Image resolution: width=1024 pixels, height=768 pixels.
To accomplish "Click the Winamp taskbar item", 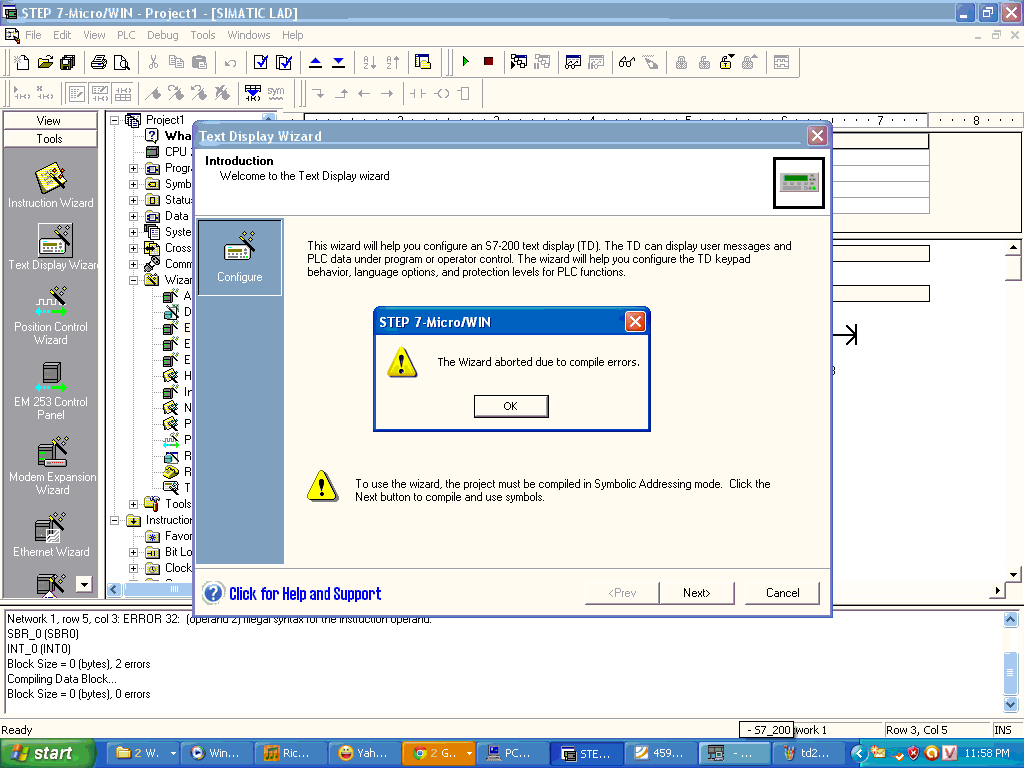I will [216, 754].
